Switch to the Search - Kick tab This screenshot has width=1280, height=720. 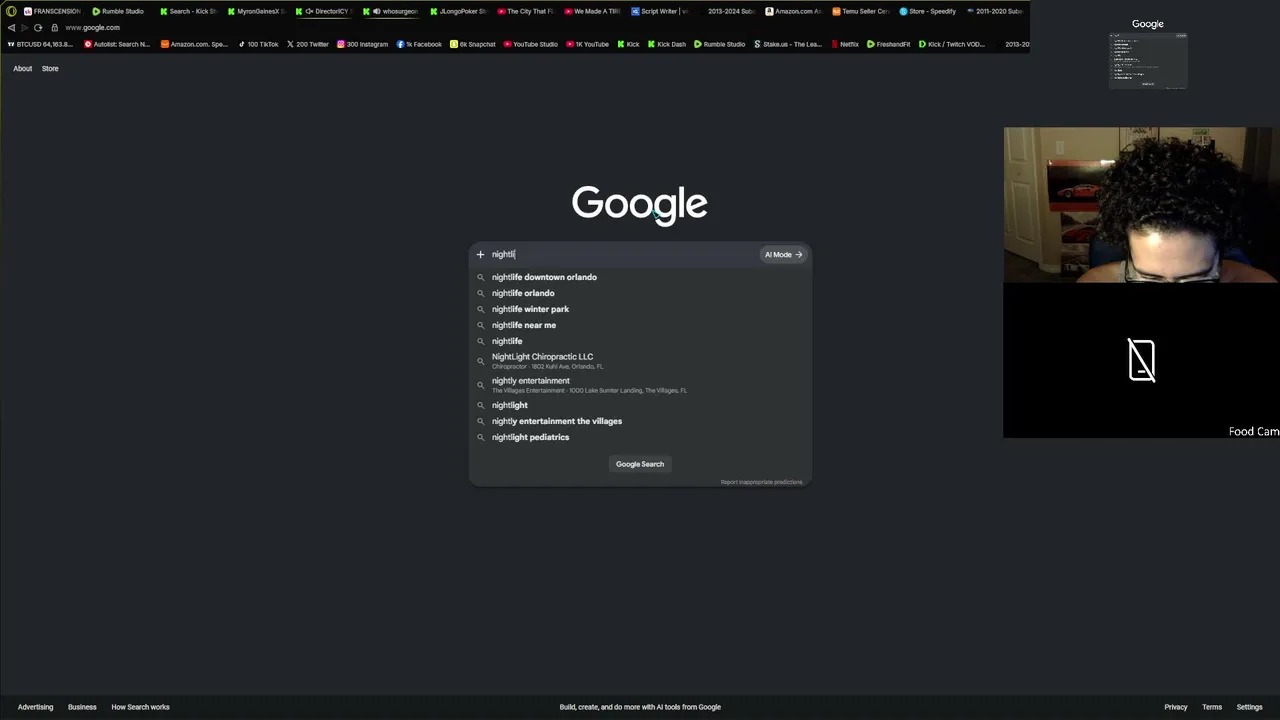(188, 11)
